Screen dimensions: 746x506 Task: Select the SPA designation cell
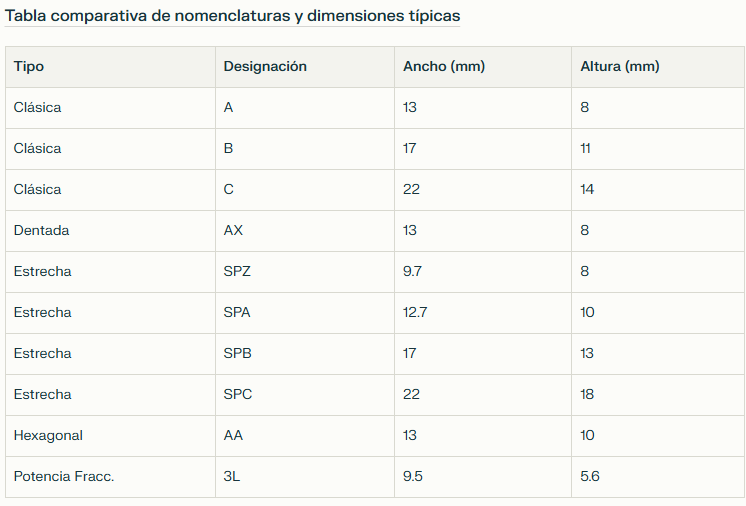point(305,312)
